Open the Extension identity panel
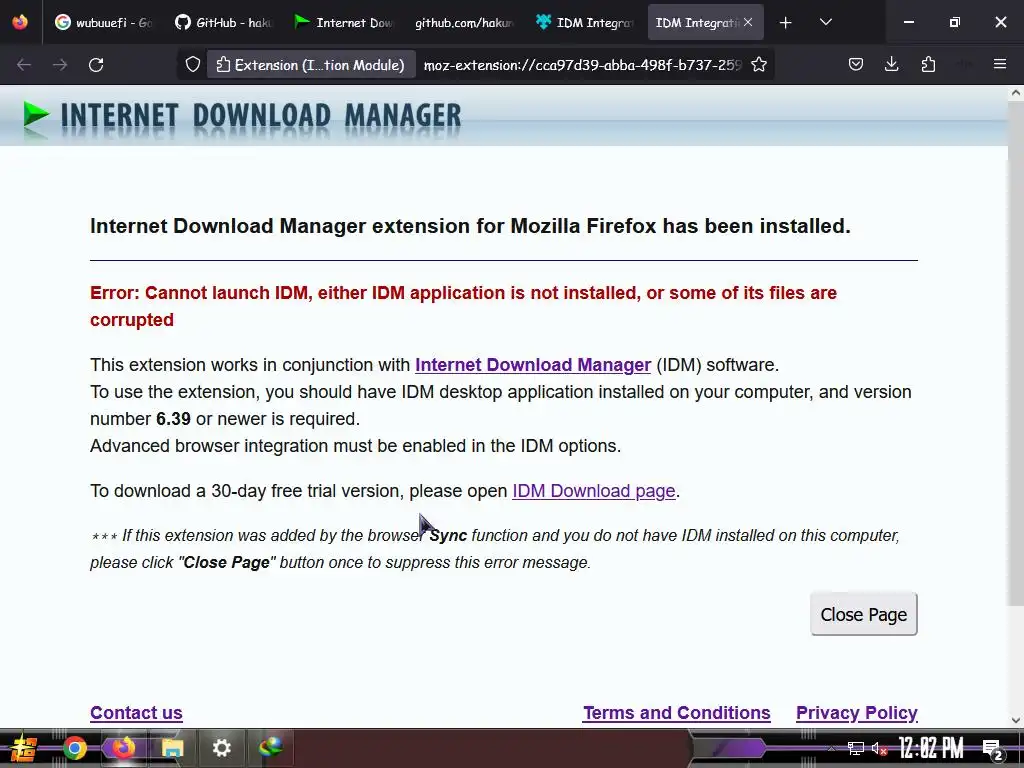Viewport: 1024px width, 768px height. point(311,65)
